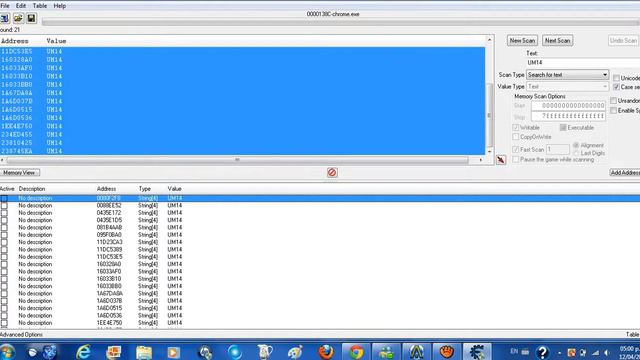Click down arrow of found list scrollbar
The height and width of the screenshot is (360, 640).
tap(489, 151)
